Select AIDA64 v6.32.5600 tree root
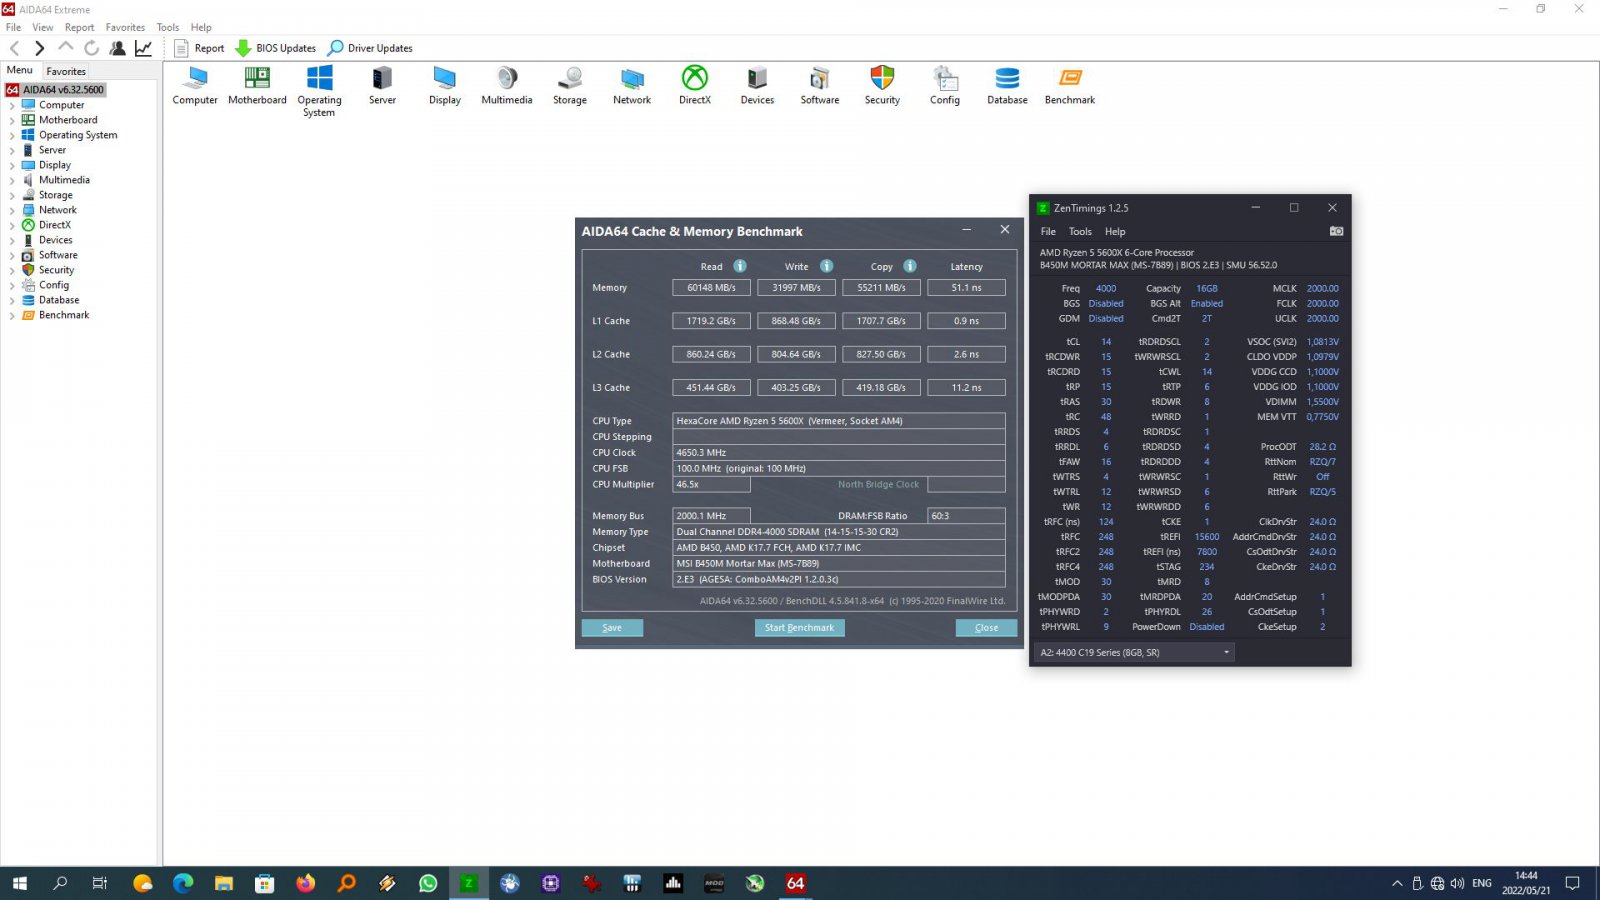 (63, 90)
